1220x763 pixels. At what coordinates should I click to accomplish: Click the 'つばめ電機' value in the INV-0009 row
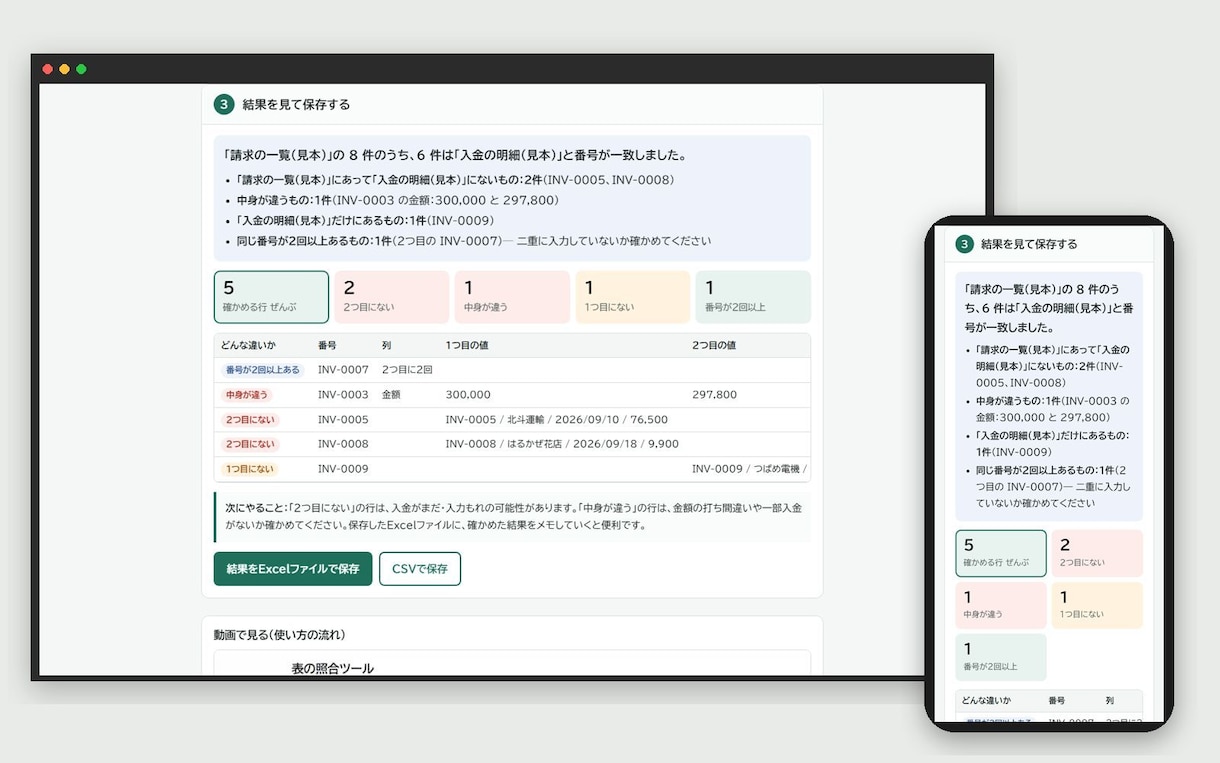tap(749, 469)
